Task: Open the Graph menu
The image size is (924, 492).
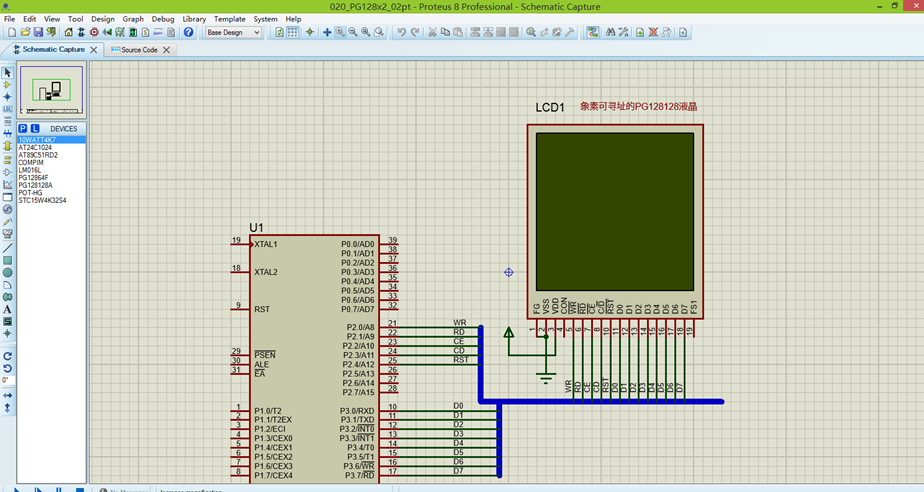Action: click(133, 19)
